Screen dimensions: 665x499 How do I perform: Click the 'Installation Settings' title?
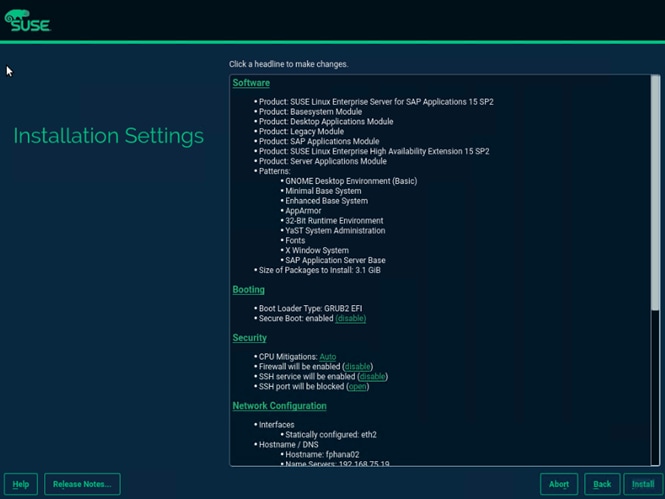click(109, 136)
